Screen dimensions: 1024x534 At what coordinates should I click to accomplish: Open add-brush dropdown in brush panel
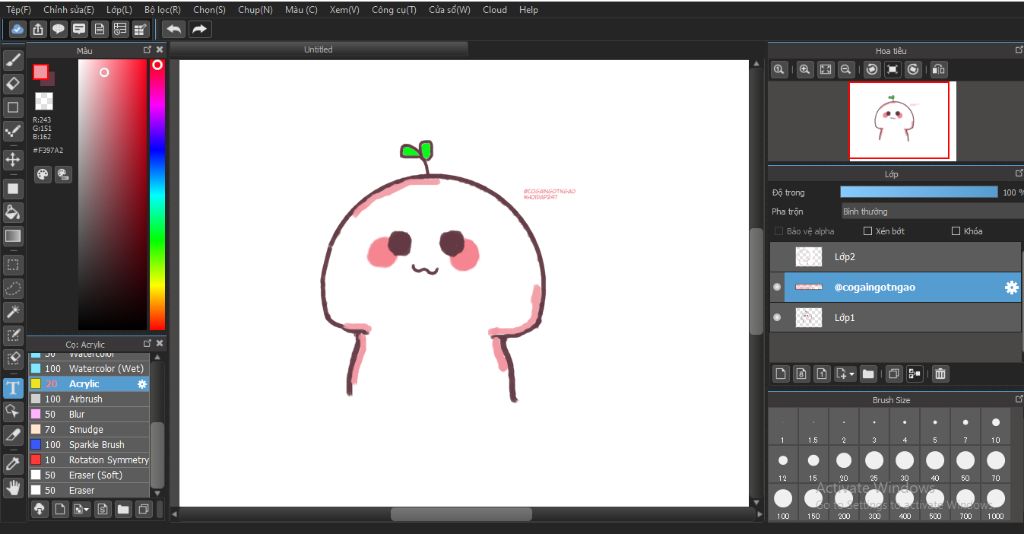[88, 509]
